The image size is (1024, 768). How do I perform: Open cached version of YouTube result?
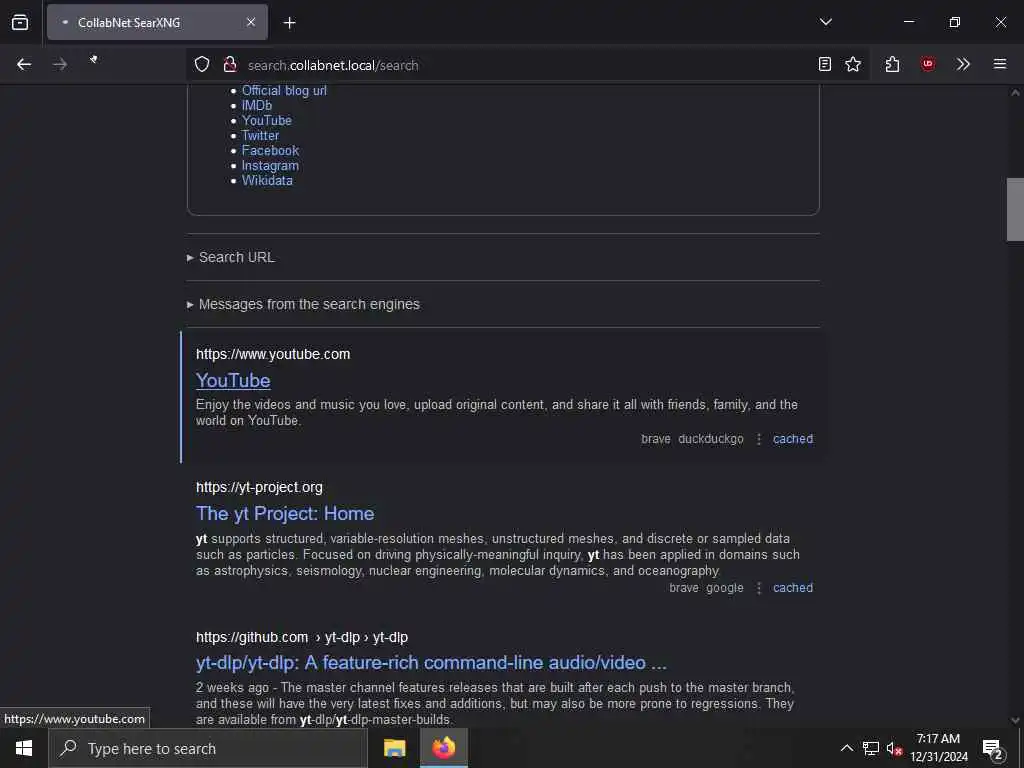tap(793, 439)
